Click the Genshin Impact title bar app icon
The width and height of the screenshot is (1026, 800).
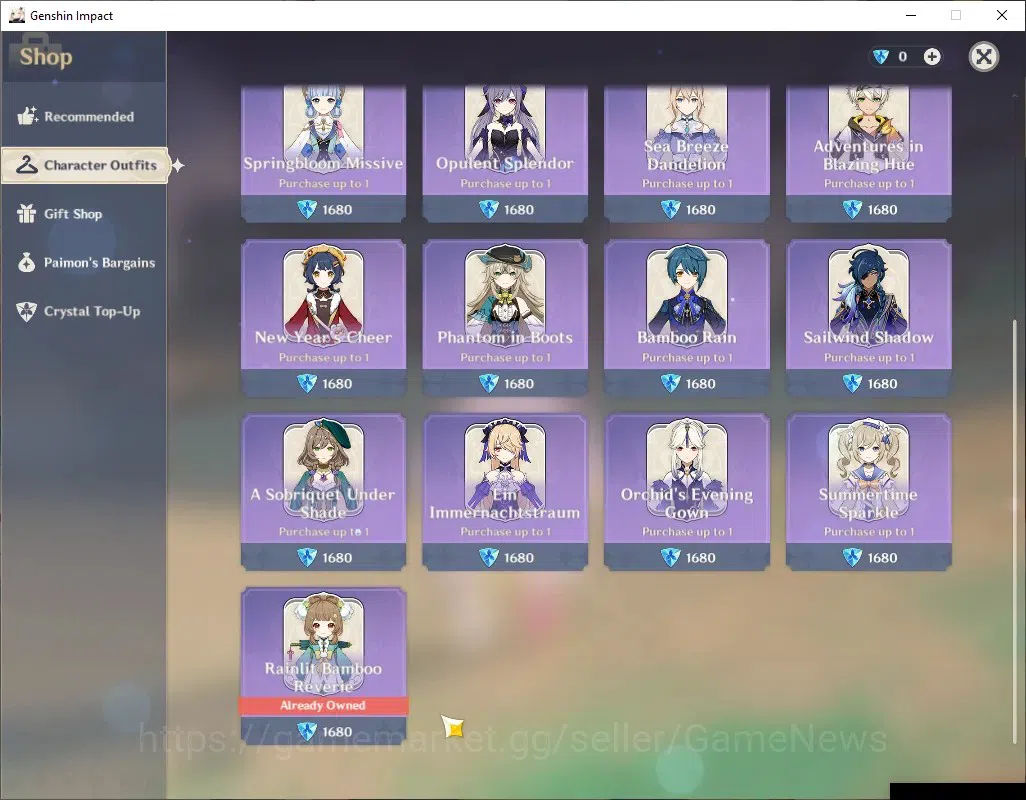(16, 15)
